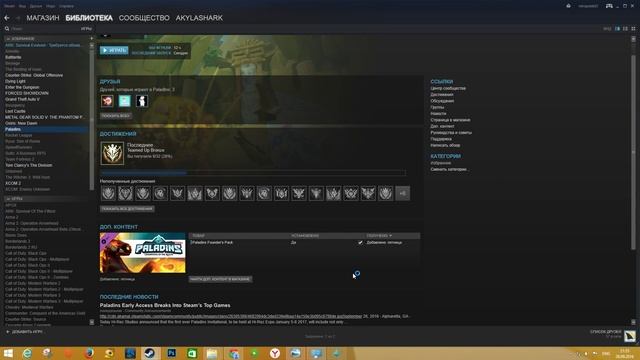Image resolution: width=640 pixels, height=360 pixels.
Task: Open the Paladins DLC banner thumbnail
Action: [142, 253]
